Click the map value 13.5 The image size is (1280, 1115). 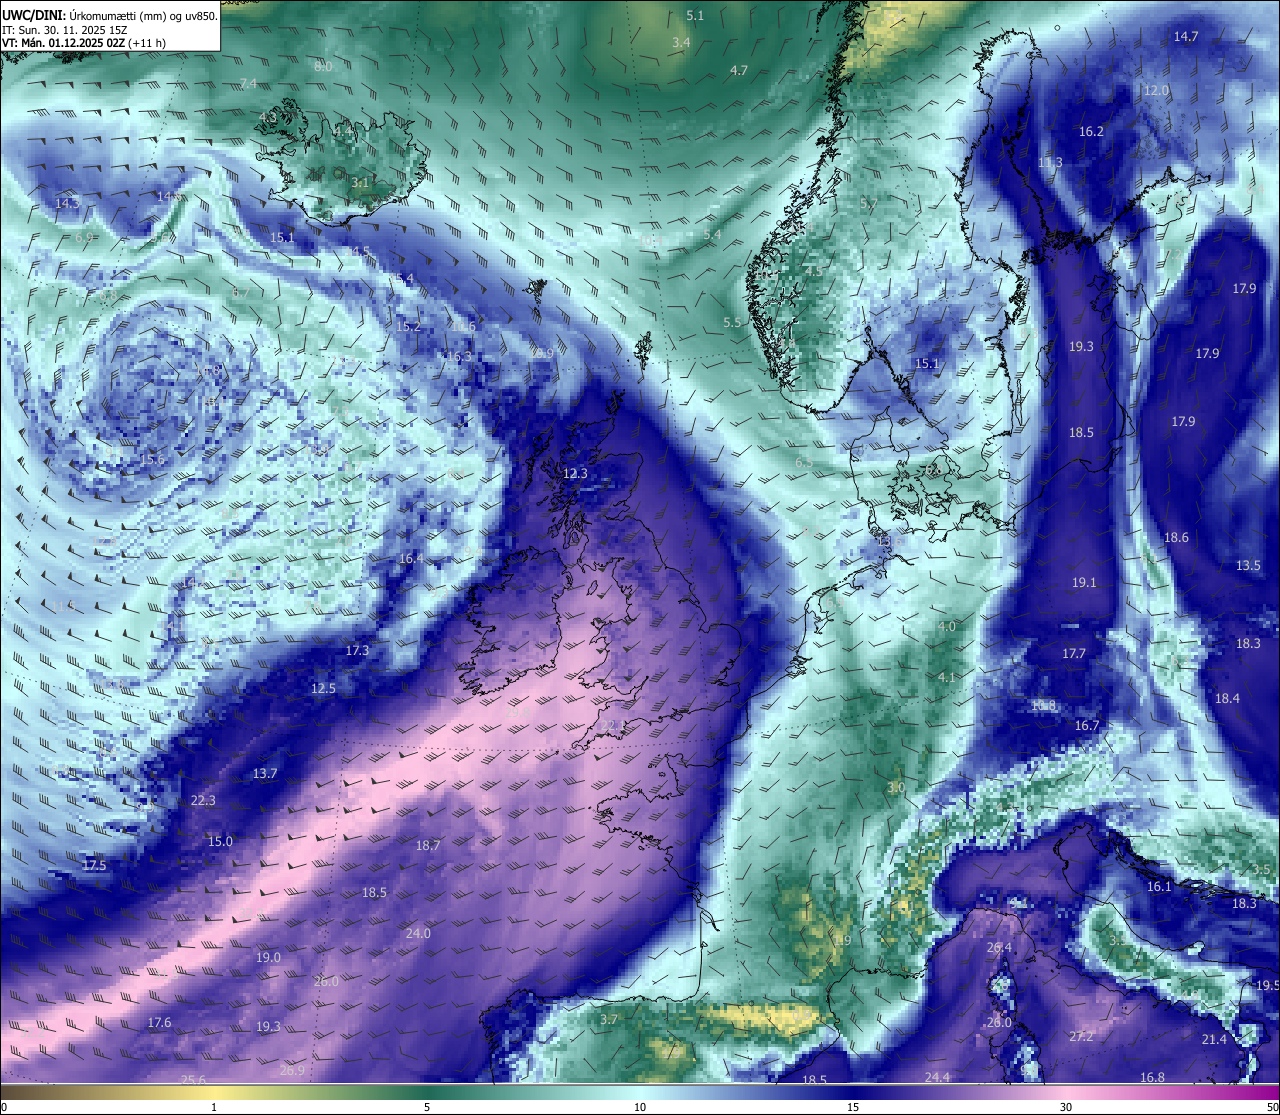[1248, 565]
